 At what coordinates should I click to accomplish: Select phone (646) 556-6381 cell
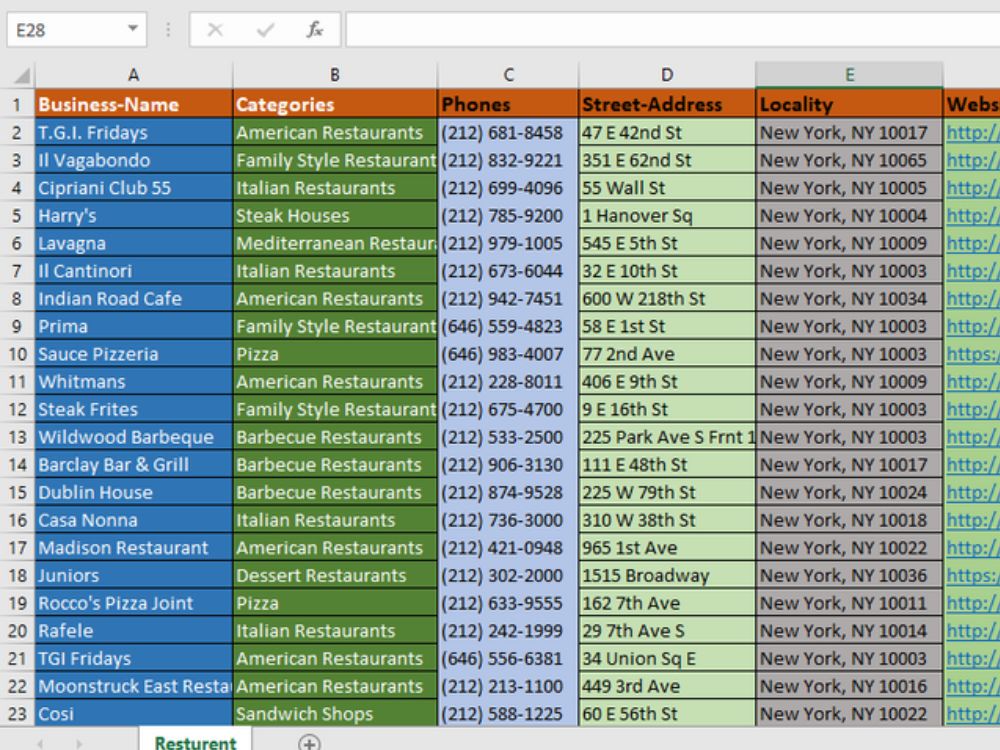pos(508,659)
